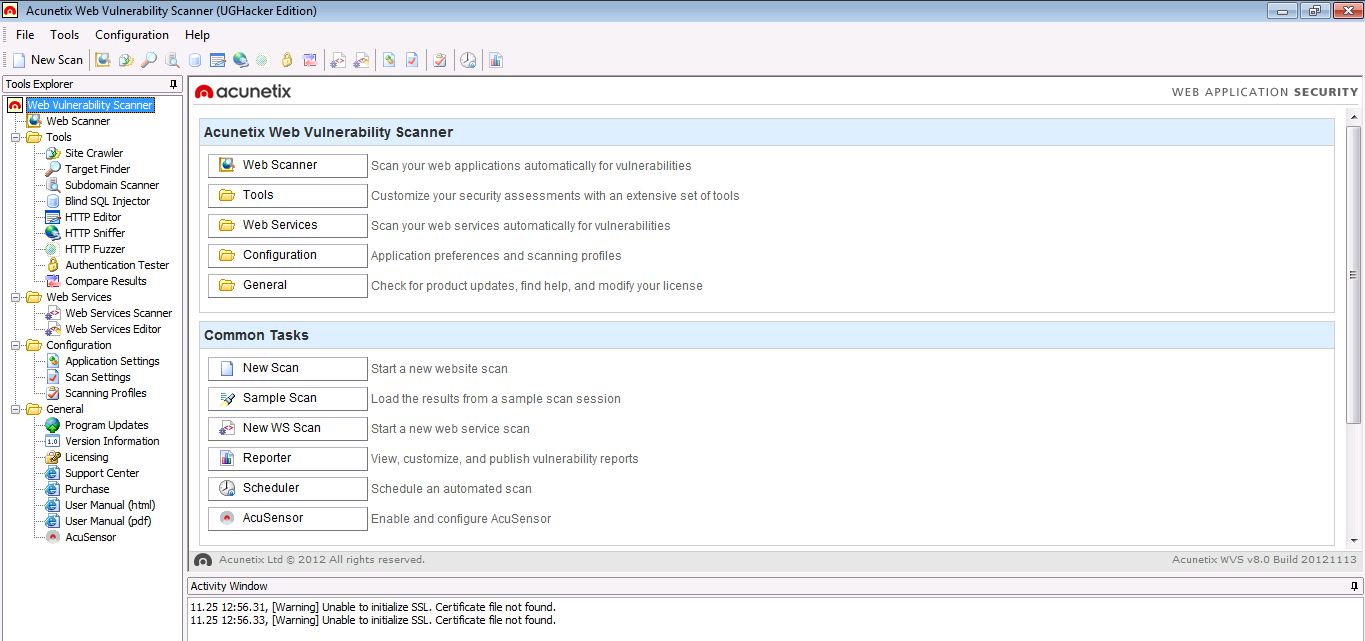Click the HTTP Fuzzer toolbar icon
Image resolution: width=1365 pixels, height=641 pixels.
(262, 60)
